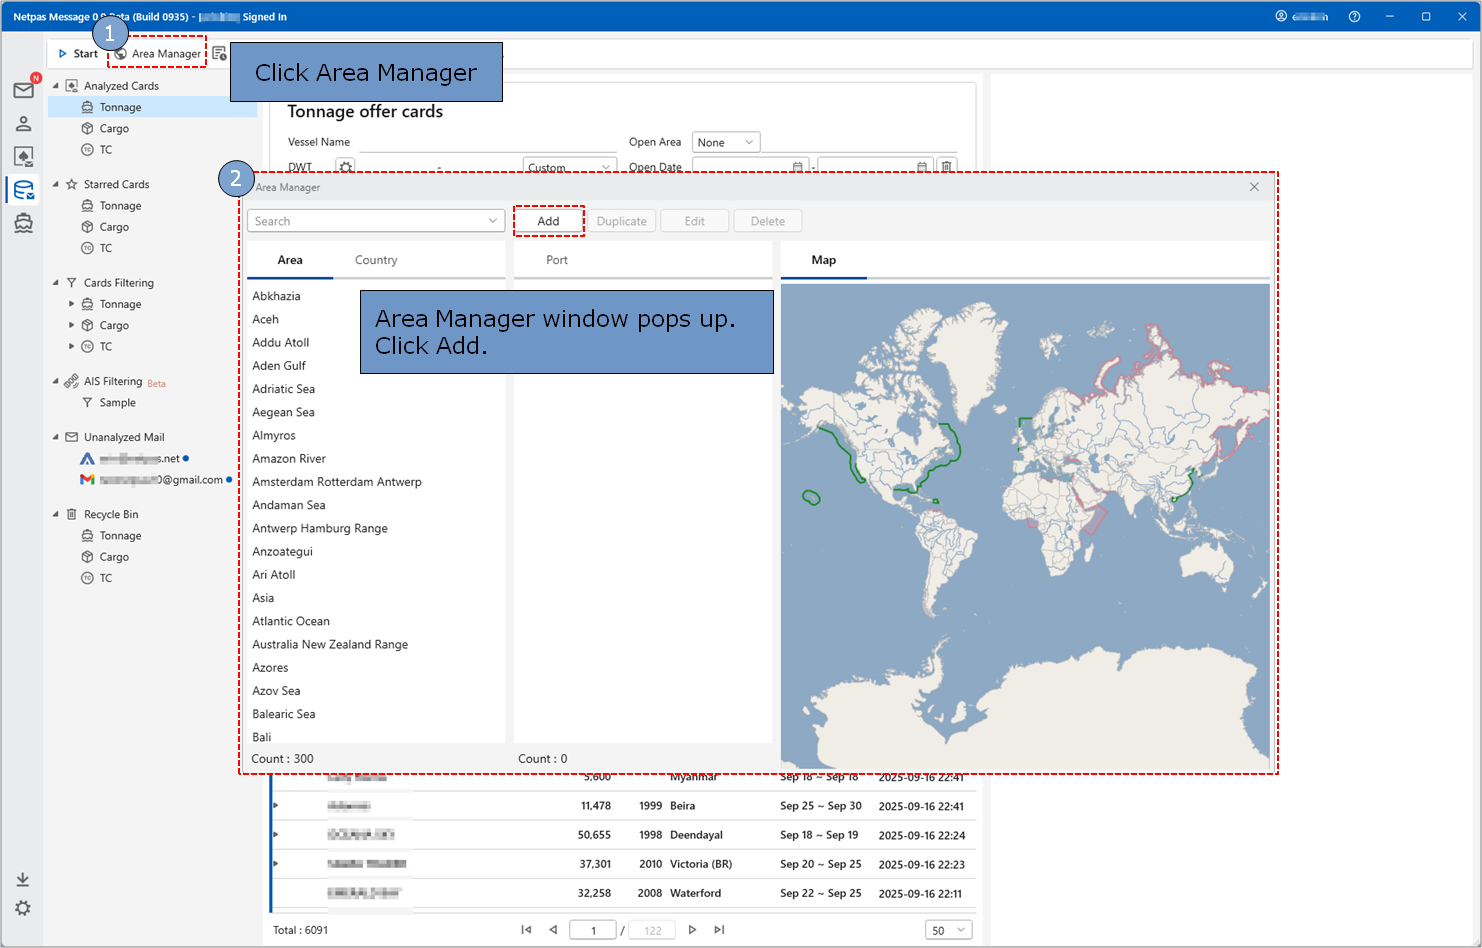1482x948 pixels.
Task: Click the Add button in Area Manager
Action: [548, 221]
